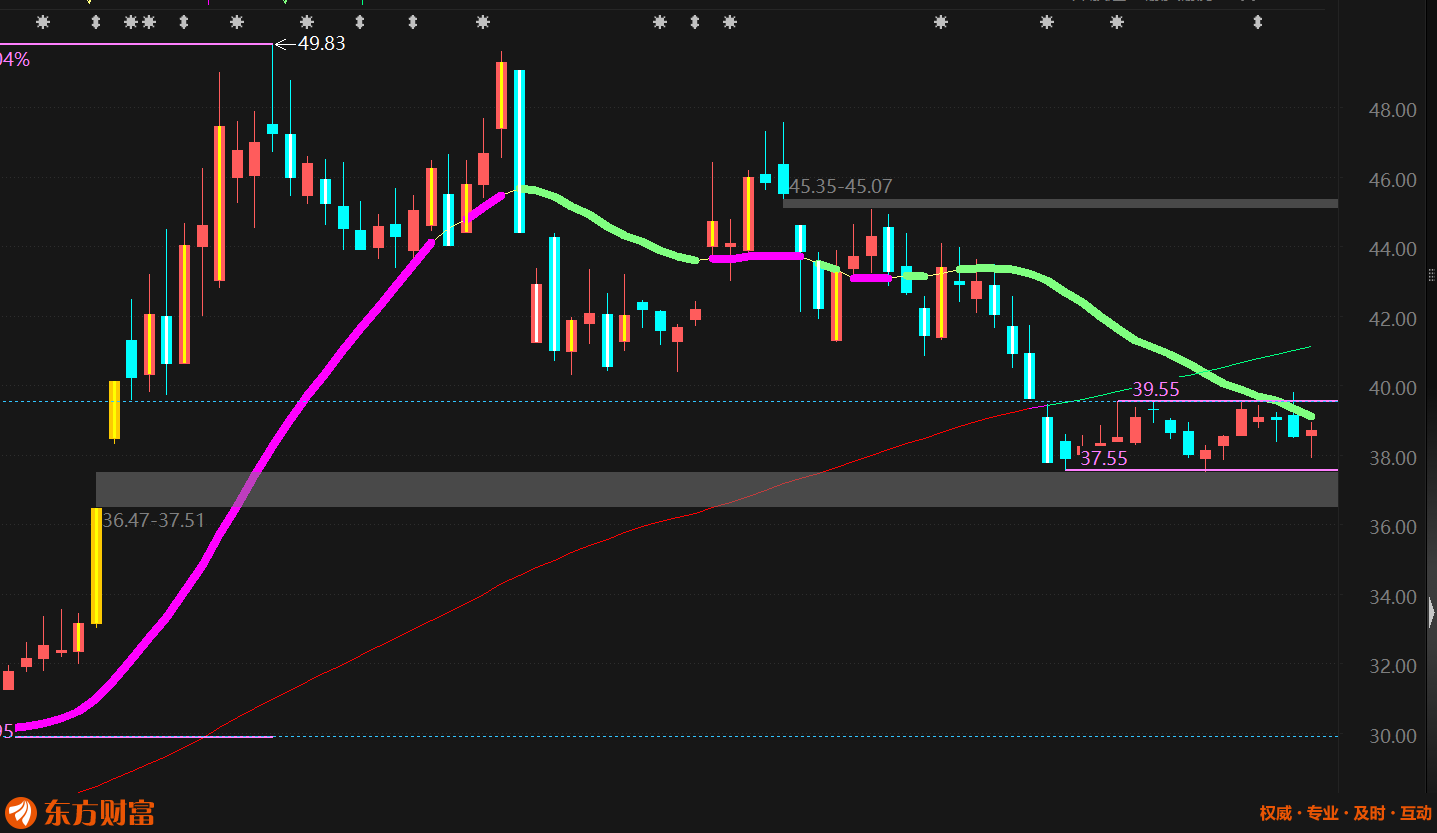Select the 49.83 high price label
Screen dimensions: 1437x833
(321, 43)
